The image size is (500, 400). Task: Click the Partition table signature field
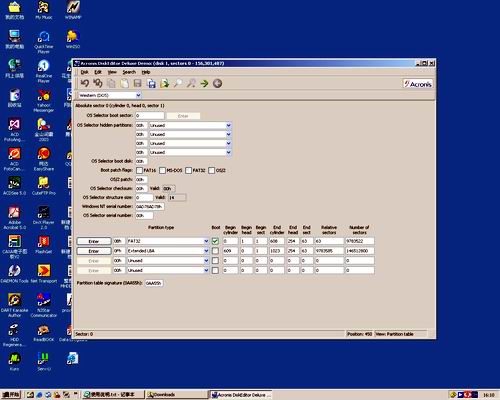pos(154,283)
